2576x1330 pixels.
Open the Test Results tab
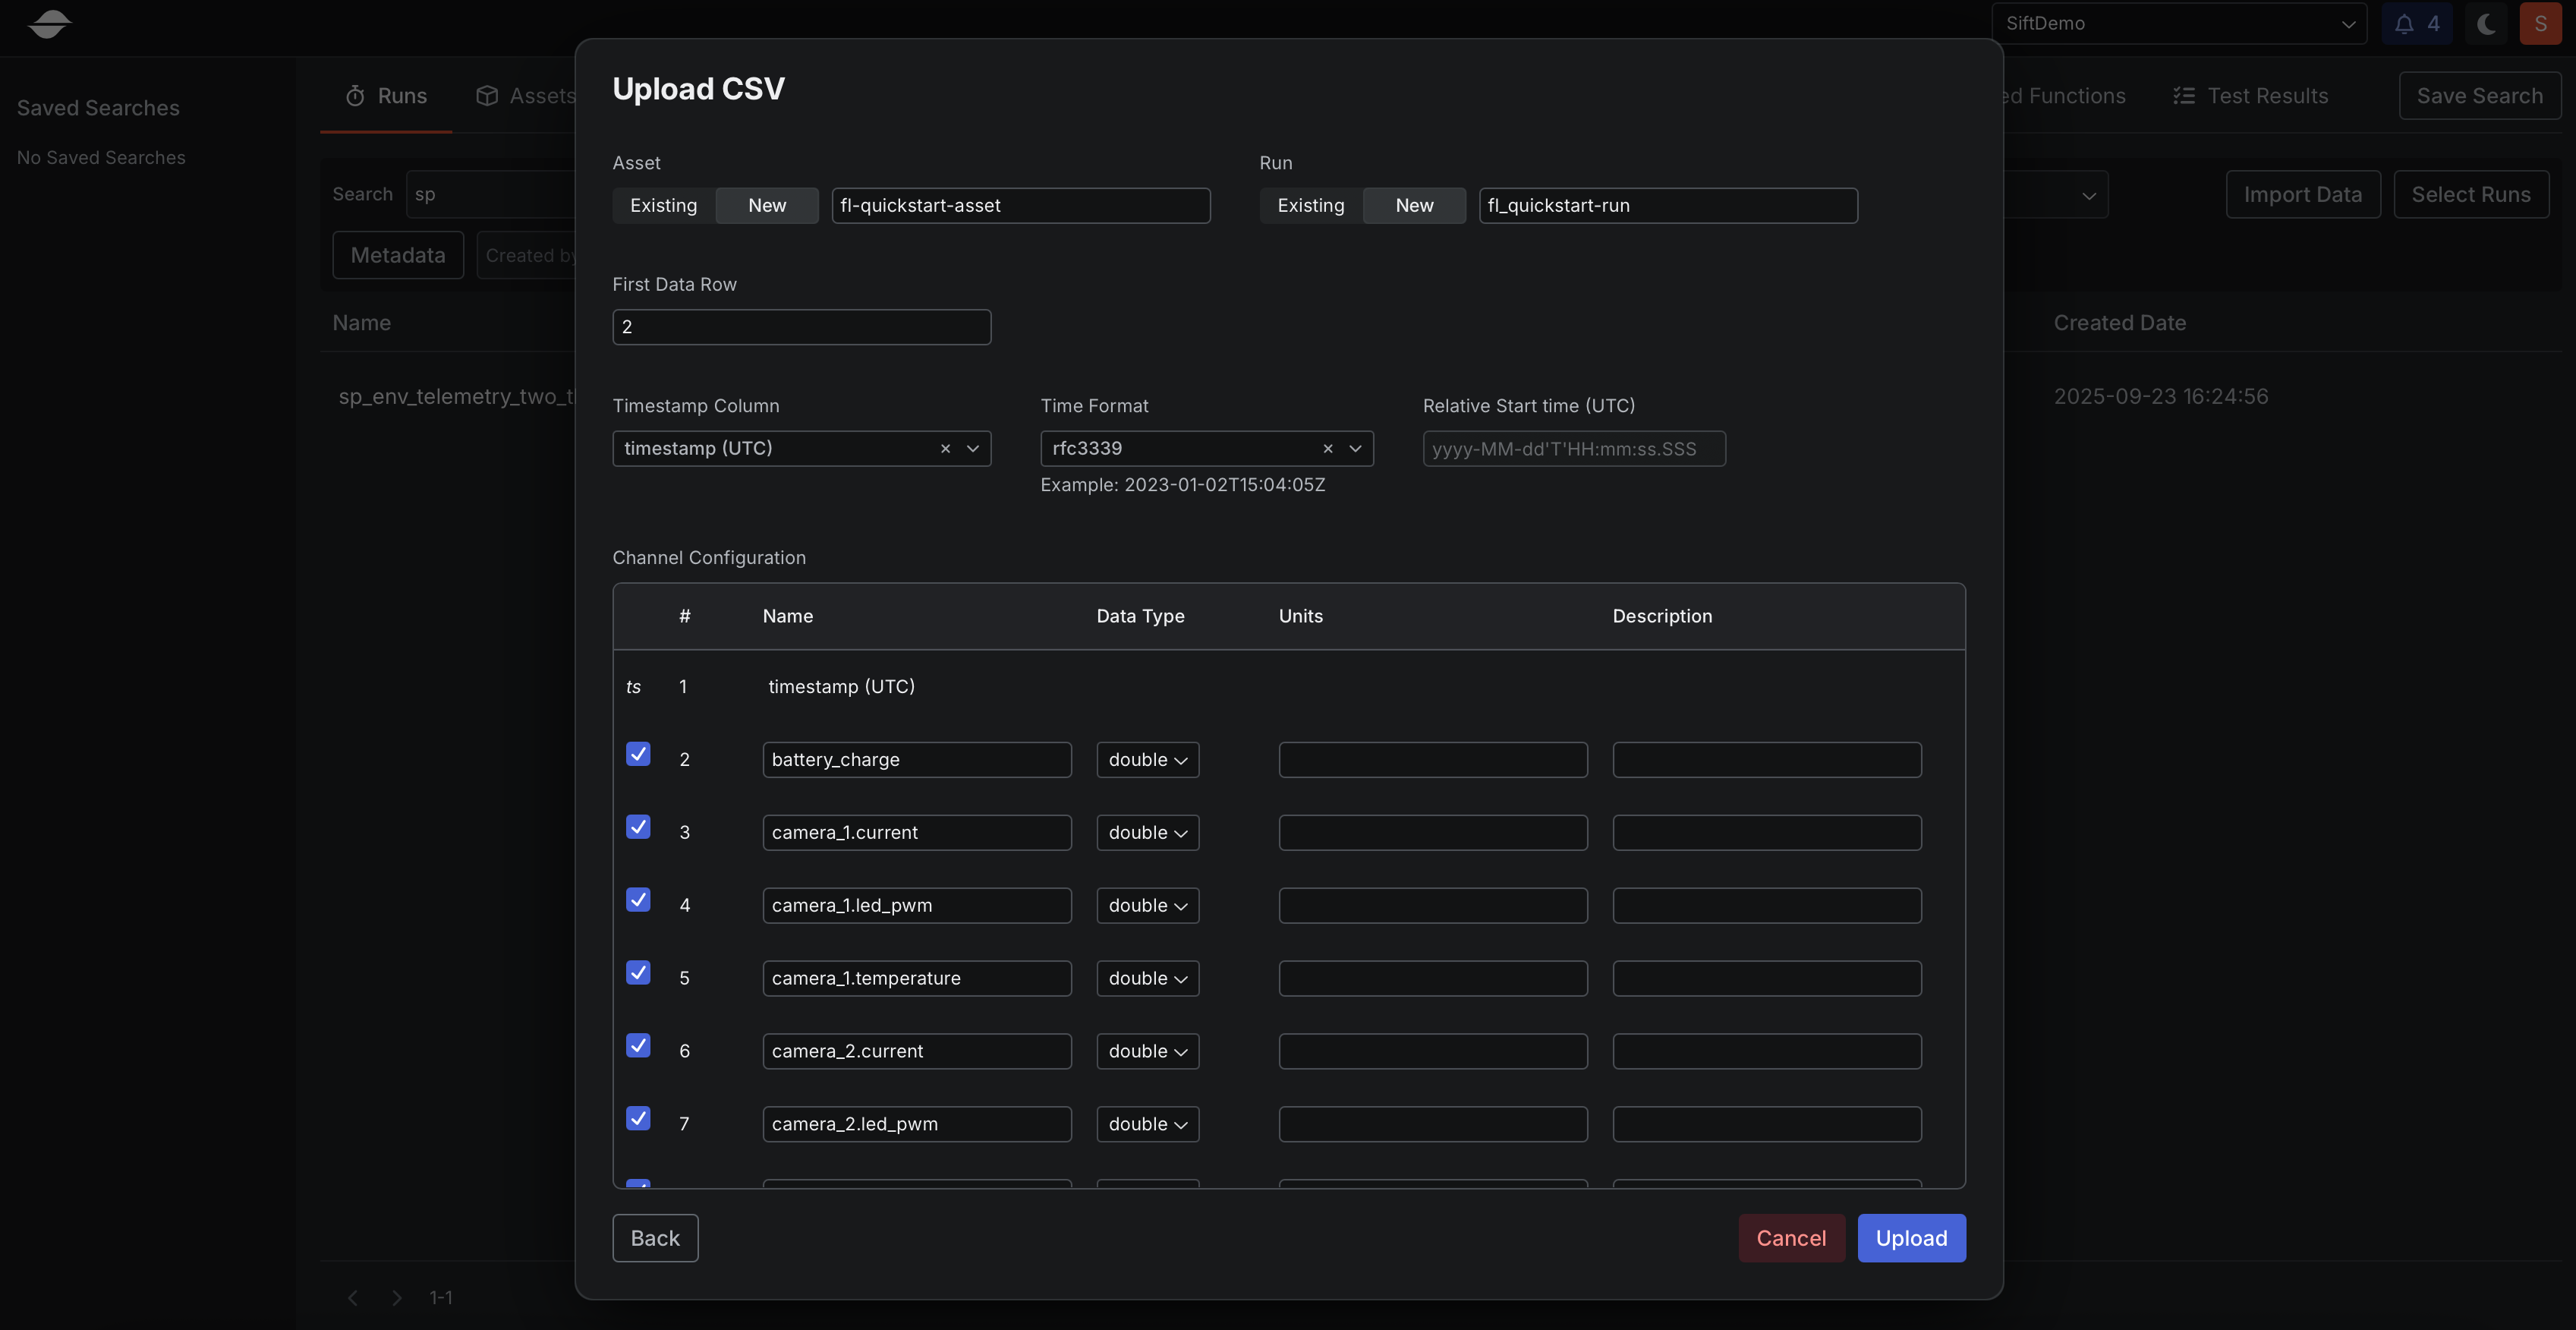pyautogui.click(x=2251, y=96)
